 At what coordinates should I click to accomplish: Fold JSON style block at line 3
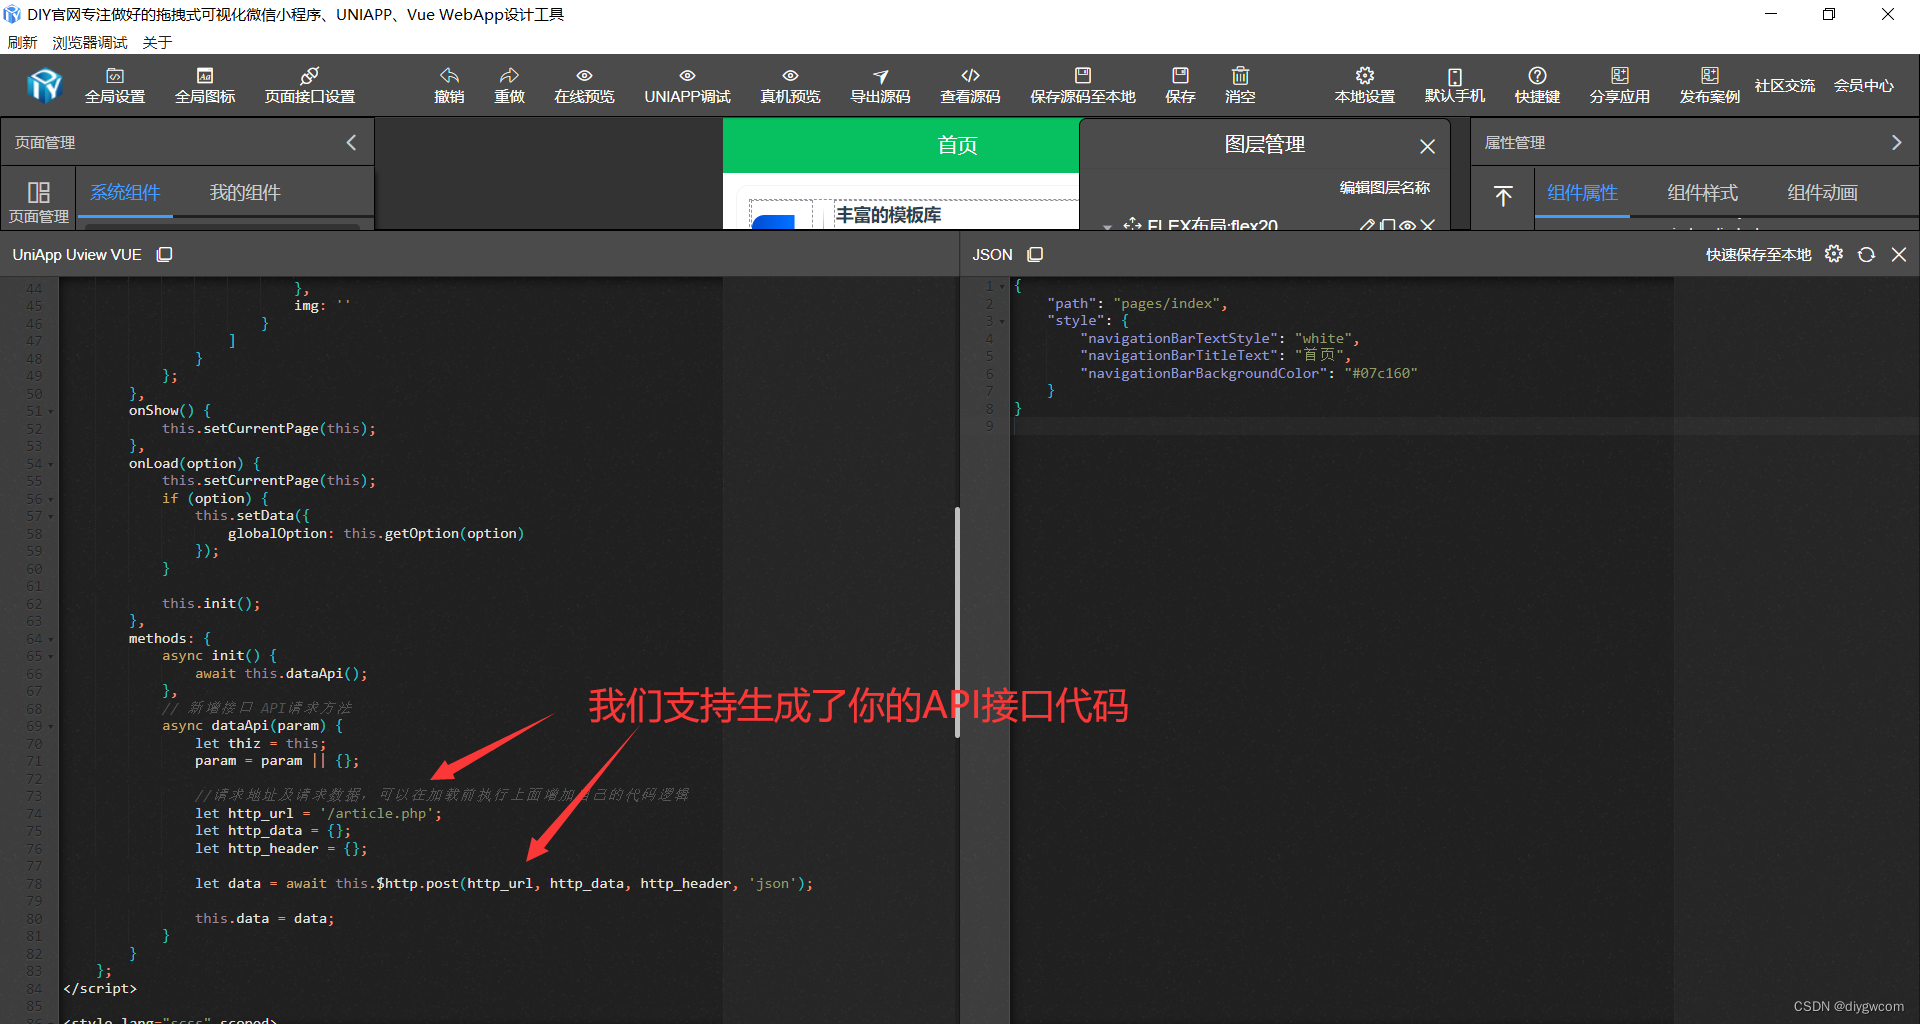[1002, 321]
